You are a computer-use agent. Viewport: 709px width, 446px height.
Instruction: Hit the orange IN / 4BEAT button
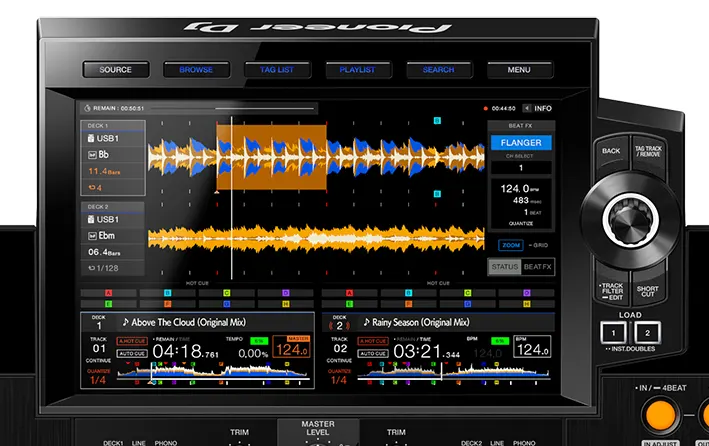click(x=661, y=415)
